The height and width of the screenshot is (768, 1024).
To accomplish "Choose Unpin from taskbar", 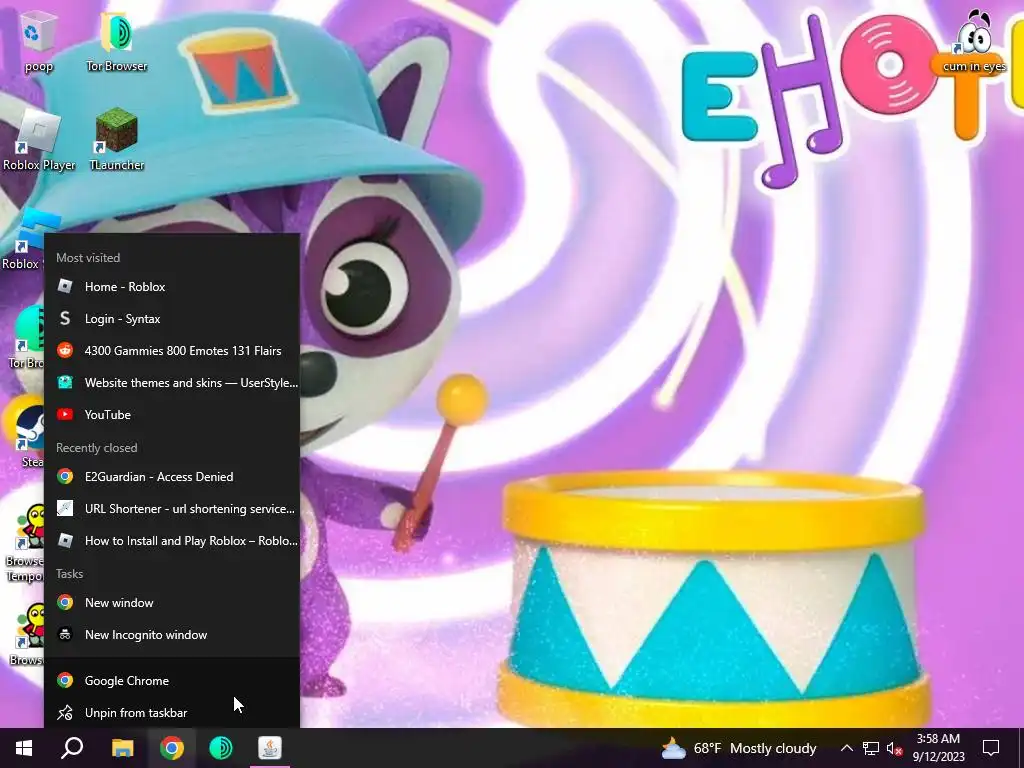I will (x=172, y=712).
